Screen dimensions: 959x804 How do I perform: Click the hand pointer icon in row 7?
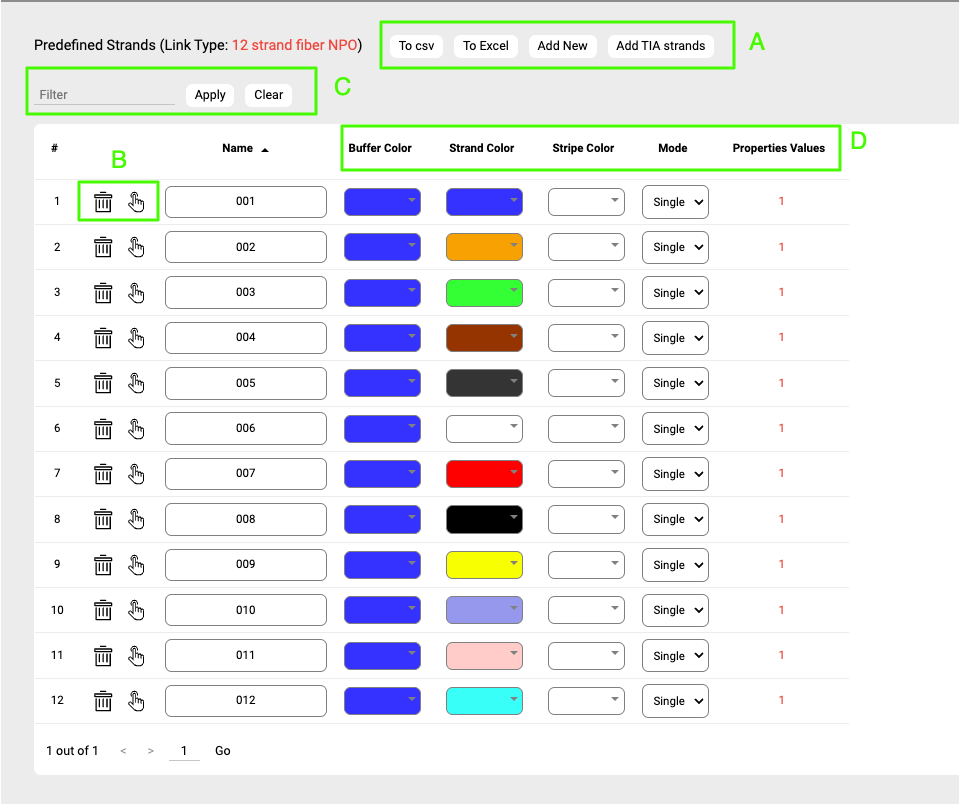pos(137,474)
